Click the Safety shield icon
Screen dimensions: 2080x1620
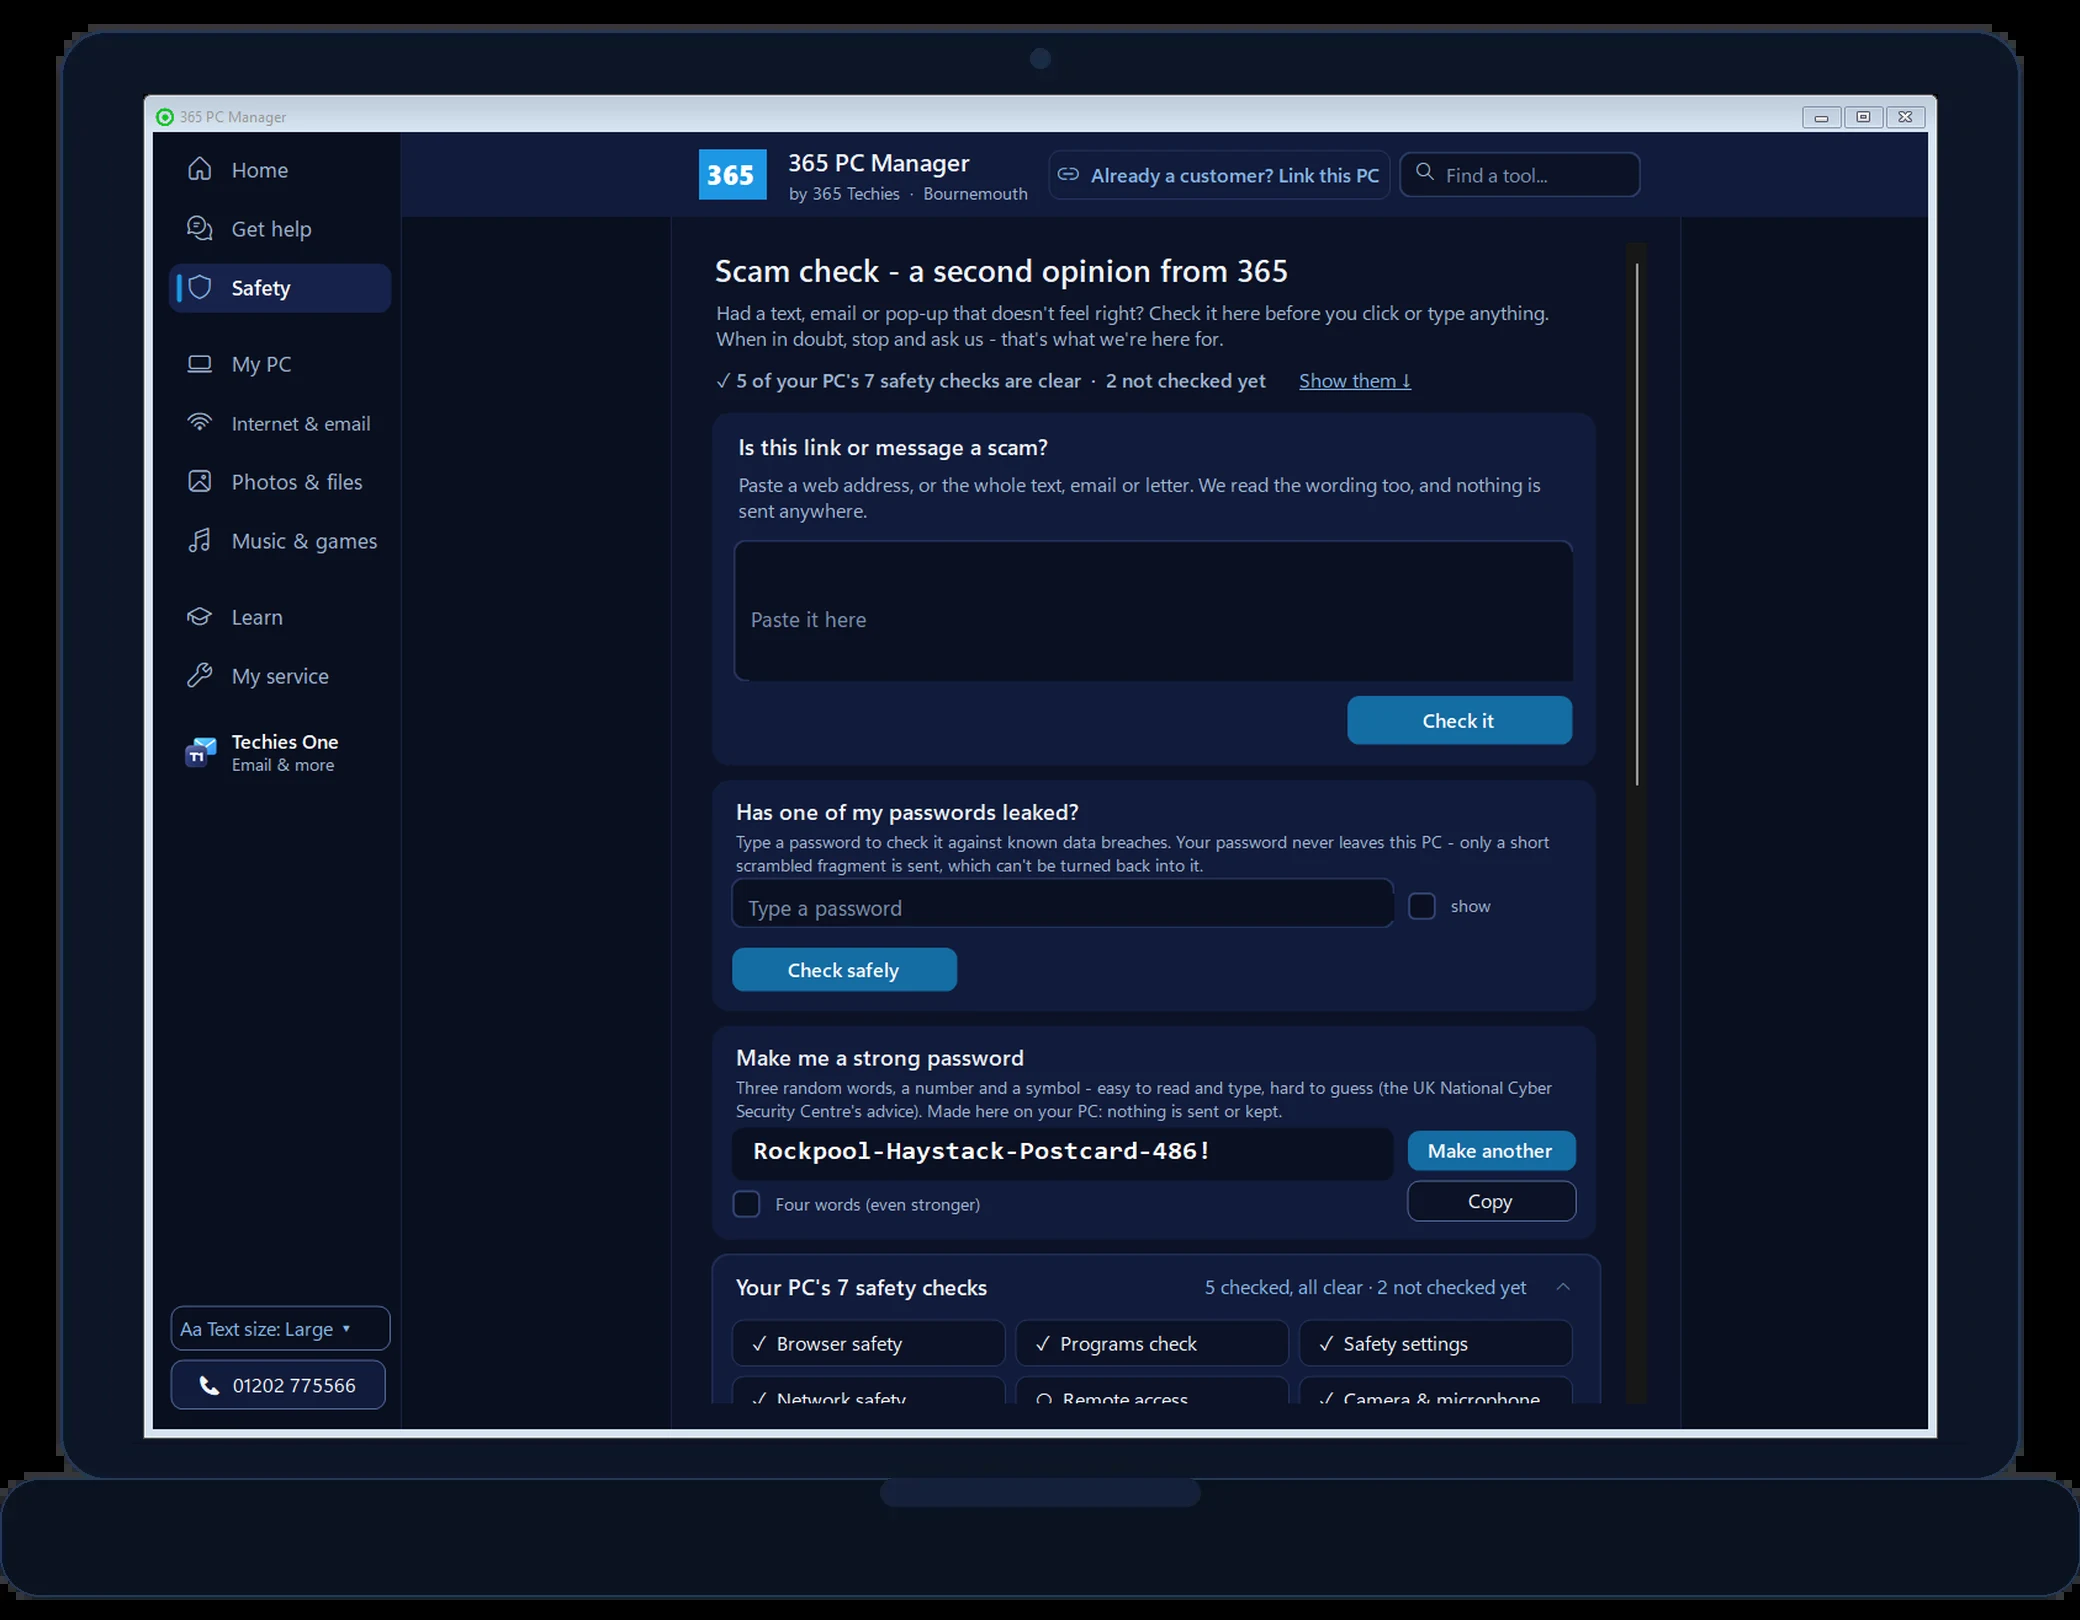click(x=200, y=287)
